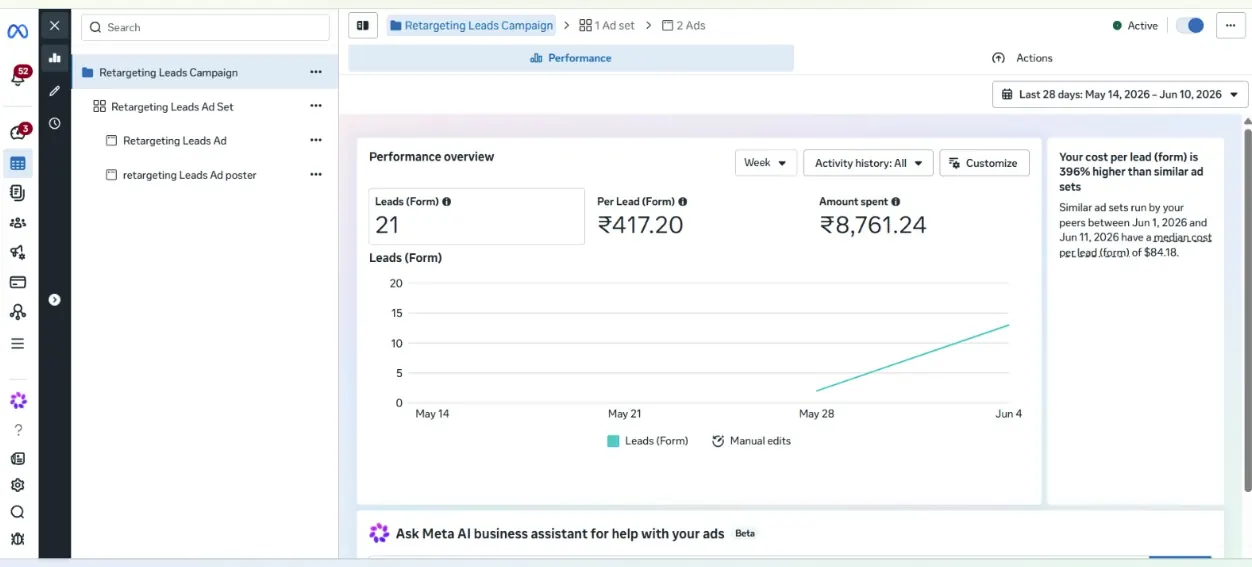Expand the panel with round arrow button
Screen dimensions: 1252x567
coord(54,299)
